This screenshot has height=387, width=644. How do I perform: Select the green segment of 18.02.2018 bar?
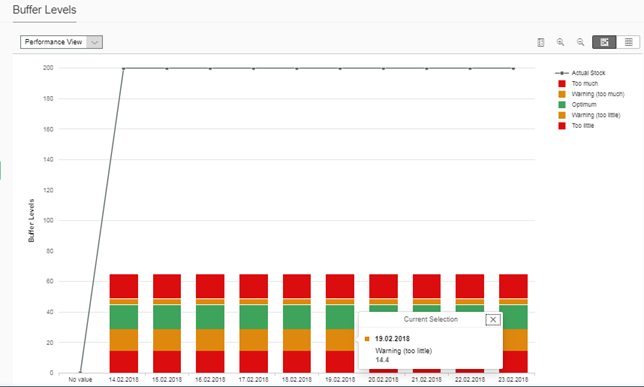(x=297, y=317)
